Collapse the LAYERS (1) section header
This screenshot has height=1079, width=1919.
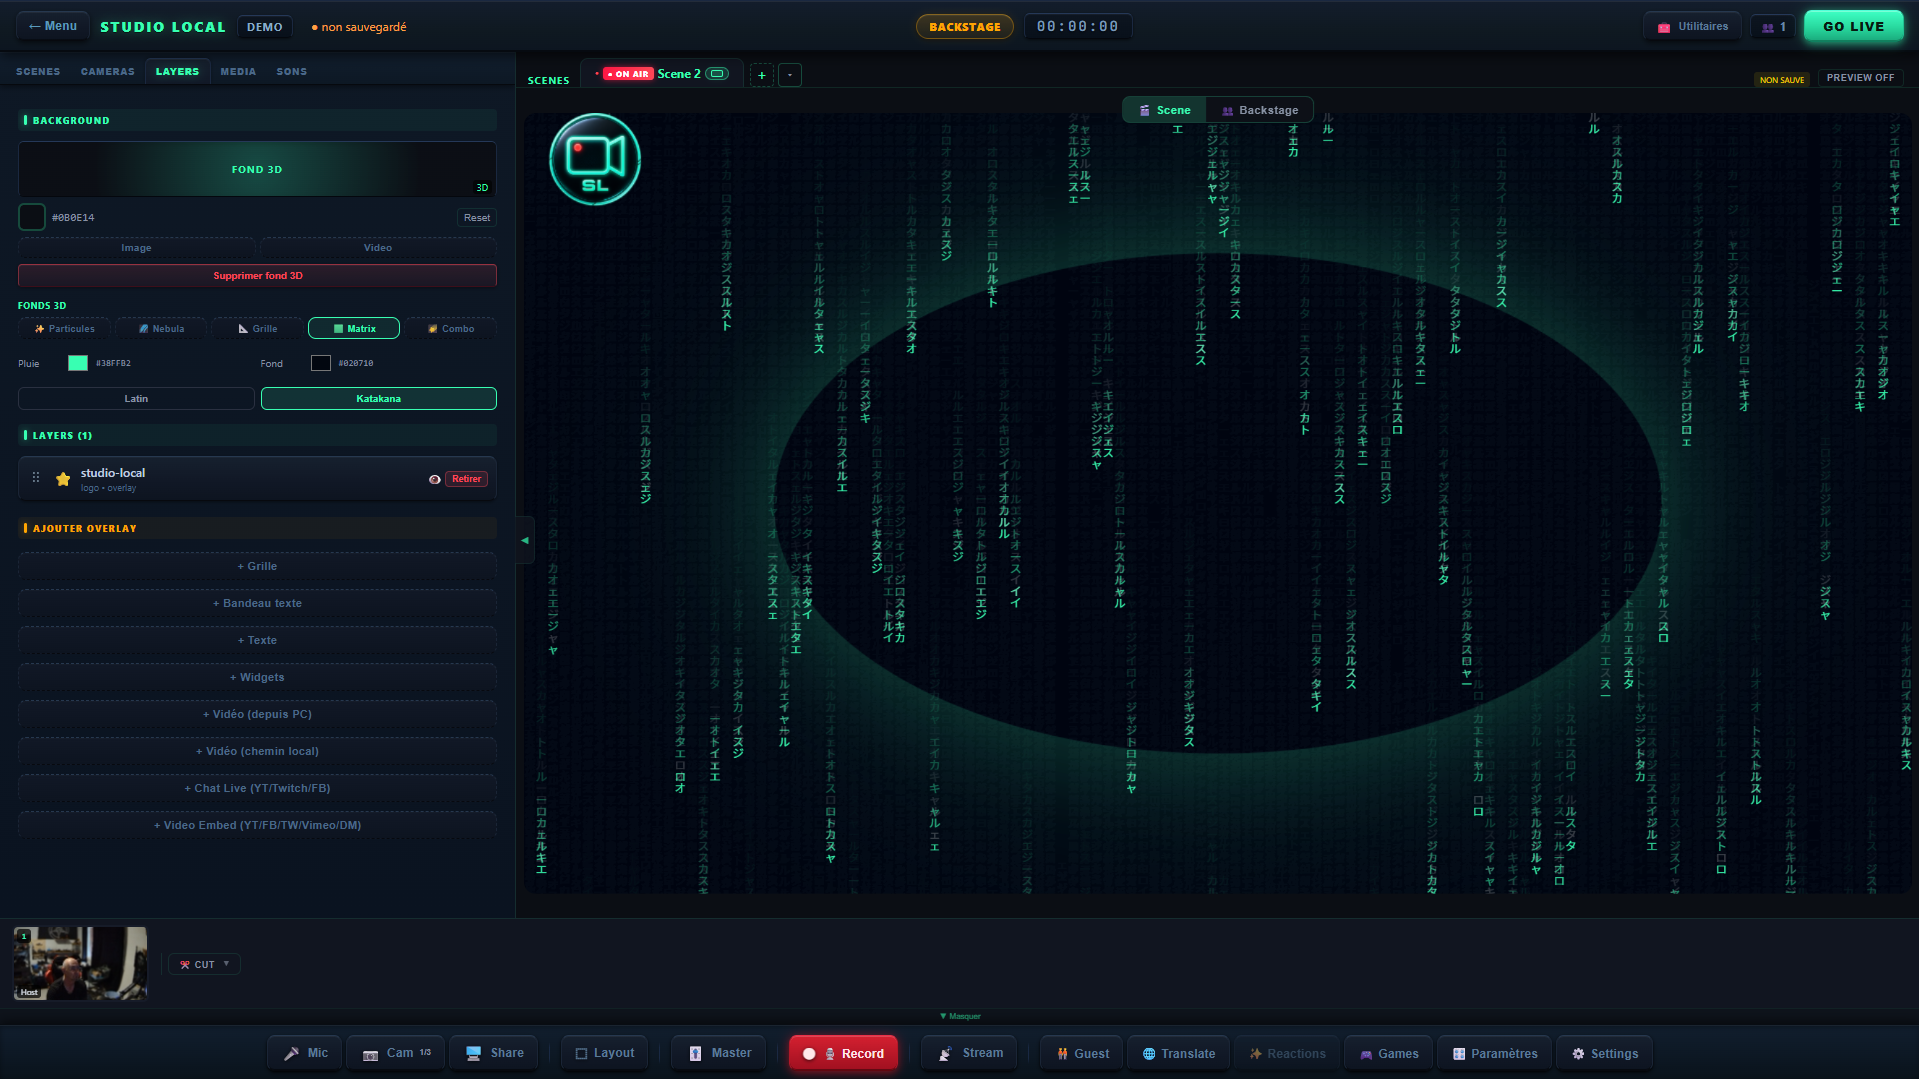(257, 435)
